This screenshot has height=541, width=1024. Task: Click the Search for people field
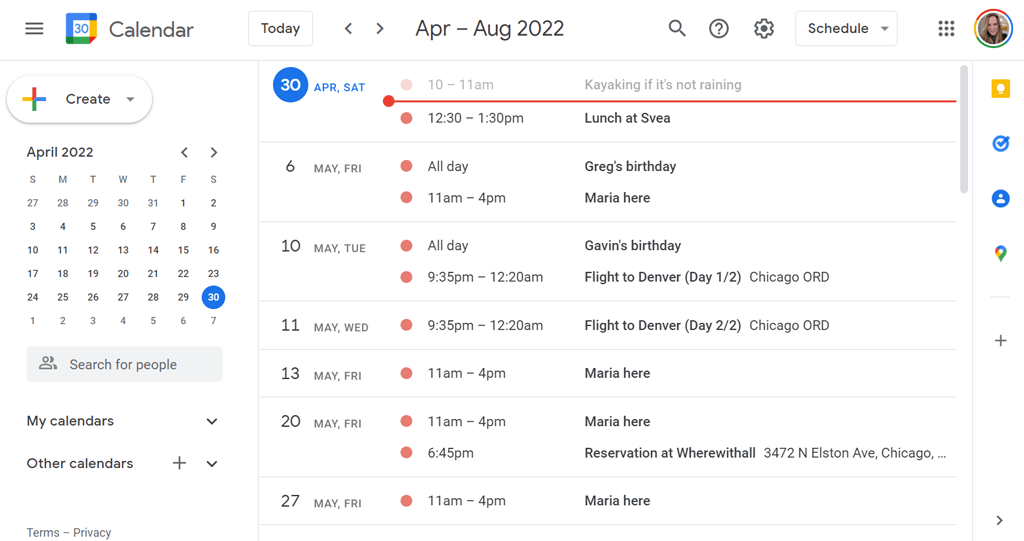click(x=124, y=365)
